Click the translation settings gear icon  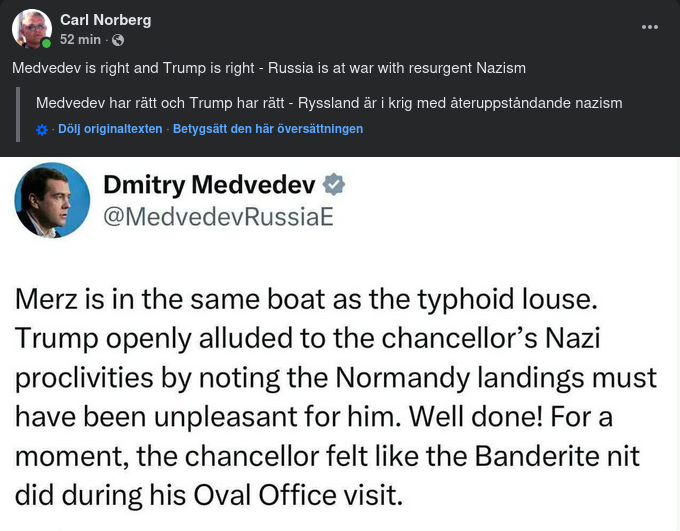pyautogui.click(x=41, y=129)
